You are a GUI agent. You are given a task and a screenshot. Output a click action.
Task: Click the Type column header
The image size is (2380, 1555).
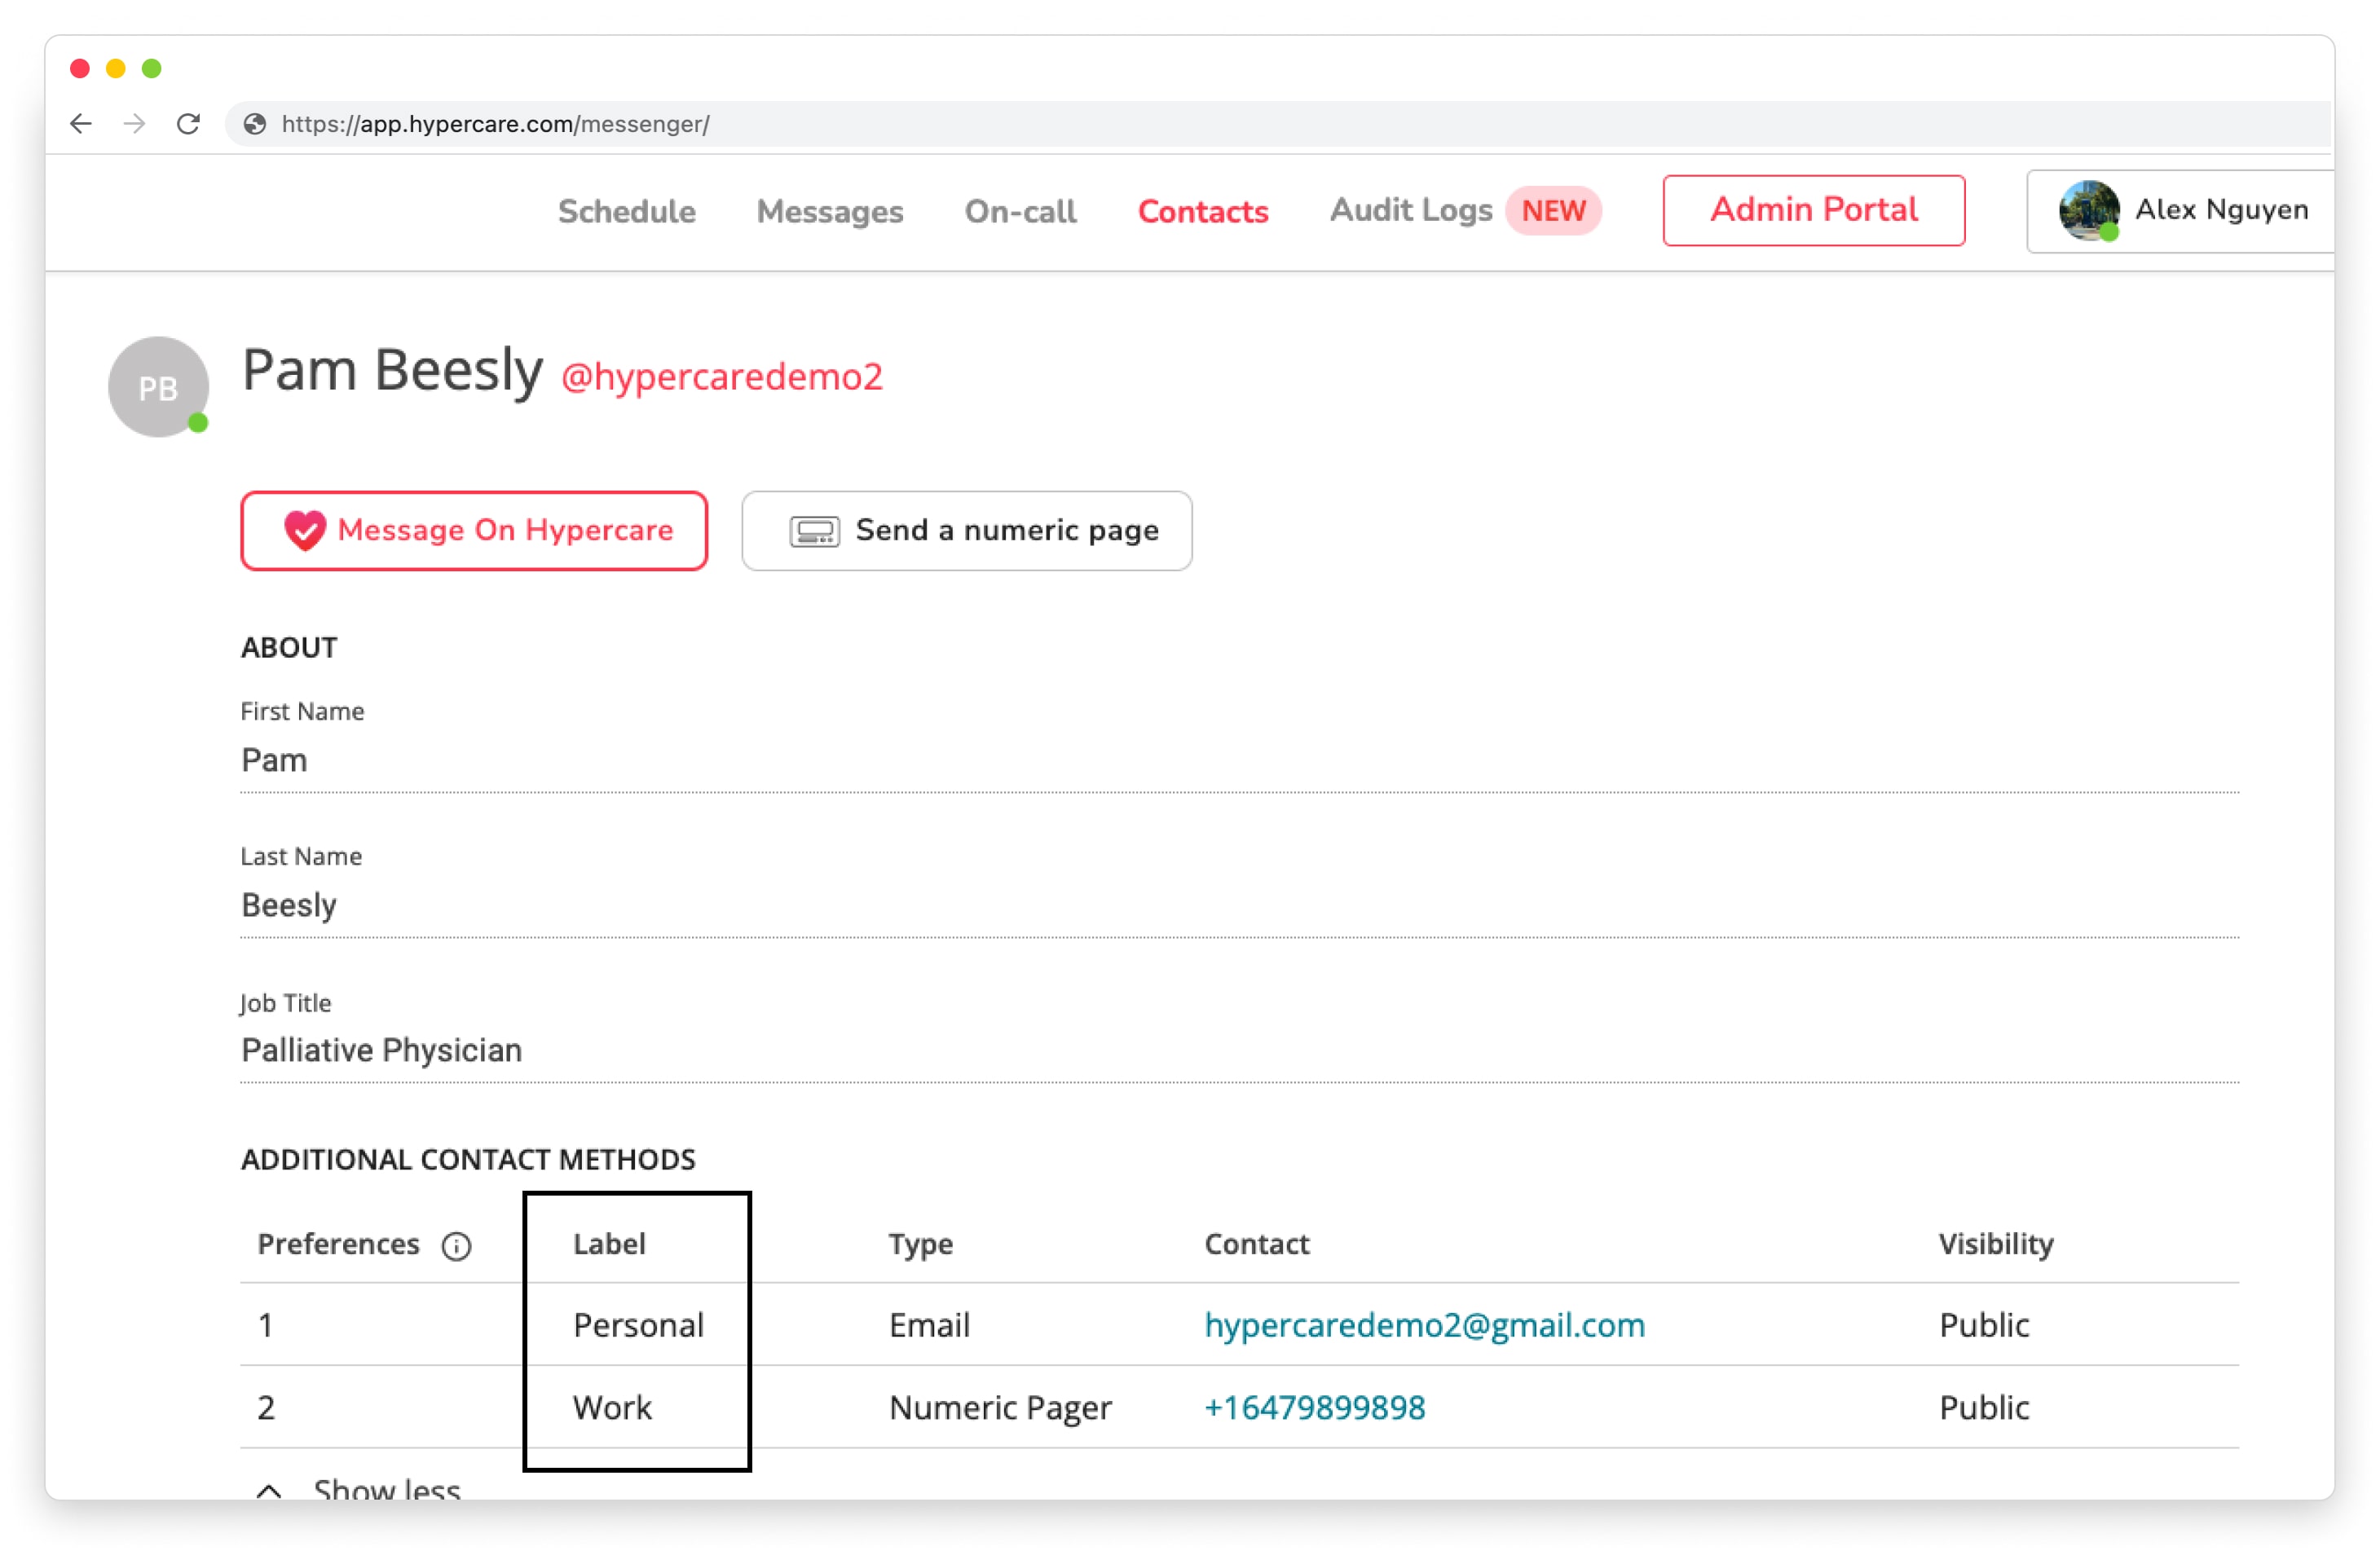921,1245
